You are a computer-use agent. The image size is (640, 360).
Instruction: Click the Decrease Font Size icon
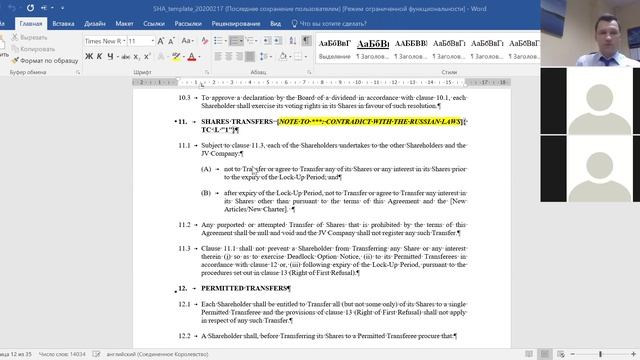pyautogui.click(x=171, y=41)
